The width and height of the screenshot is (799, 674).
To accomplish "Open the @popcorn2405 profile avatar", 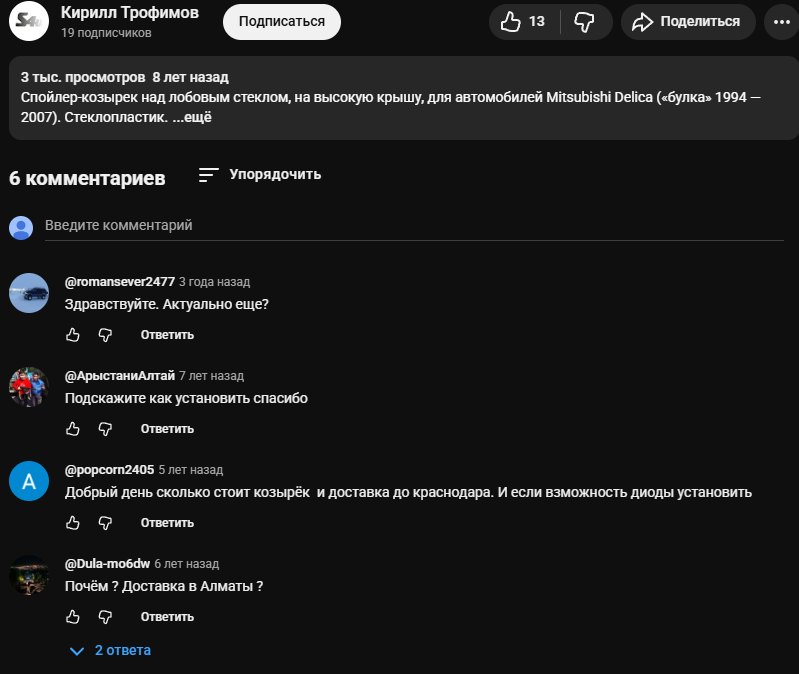I will (29, 481).
